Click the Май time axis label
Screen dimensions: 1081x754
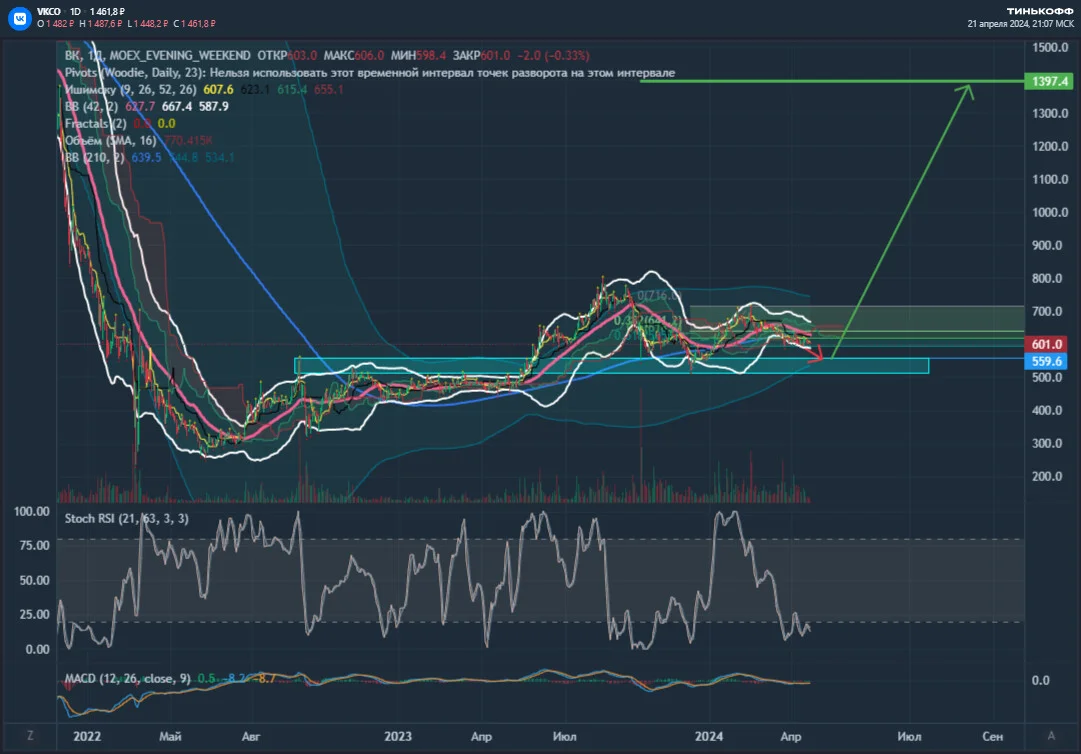coord(170,736)
